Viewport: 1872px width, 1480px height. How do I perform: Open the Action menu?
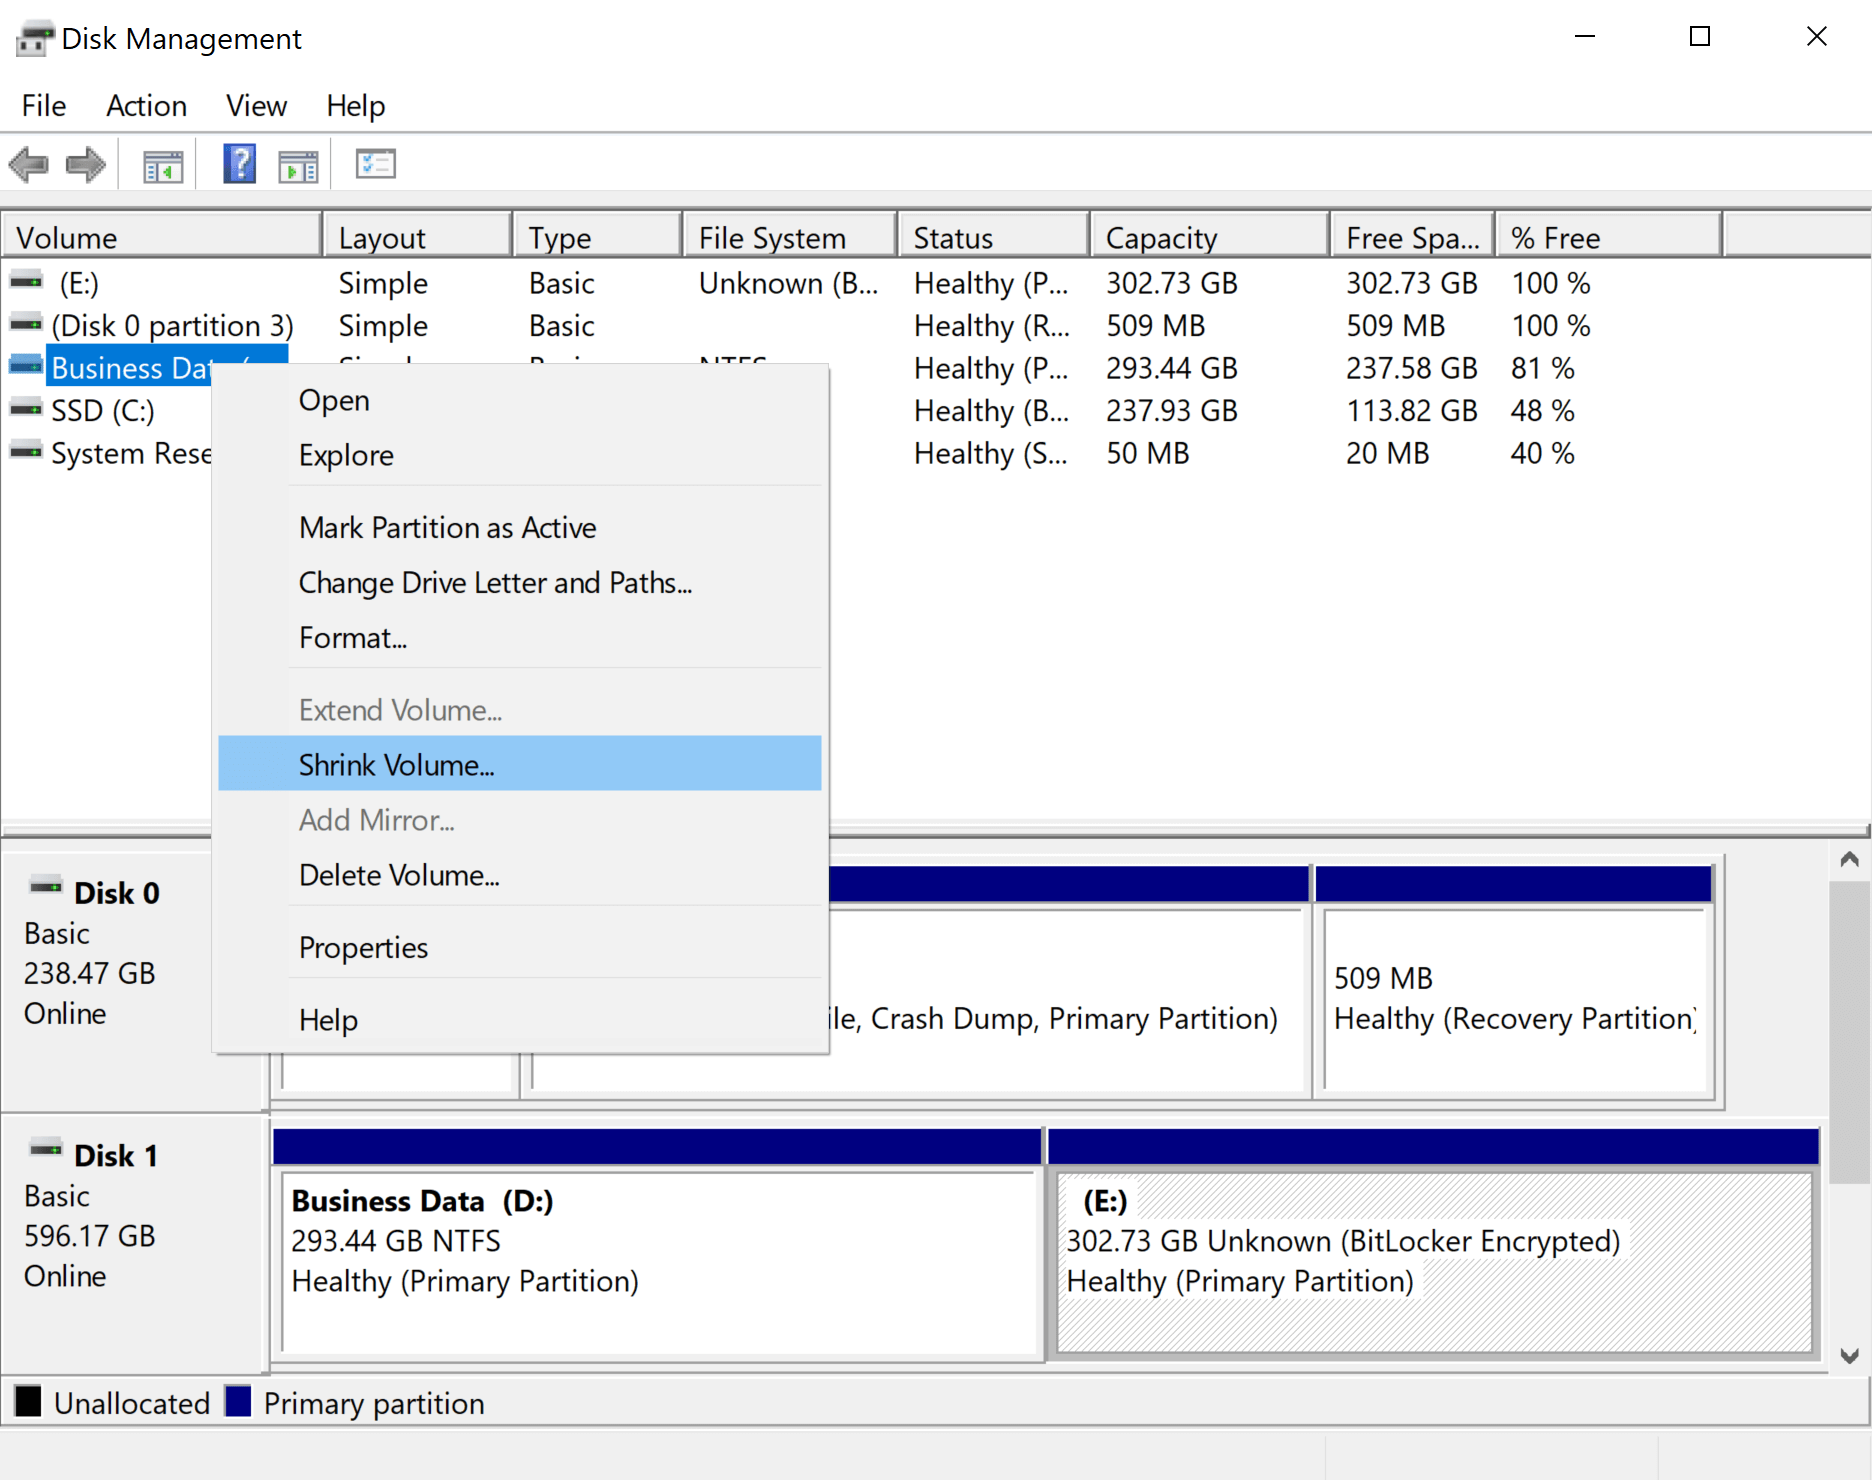(x=146, y=106)
